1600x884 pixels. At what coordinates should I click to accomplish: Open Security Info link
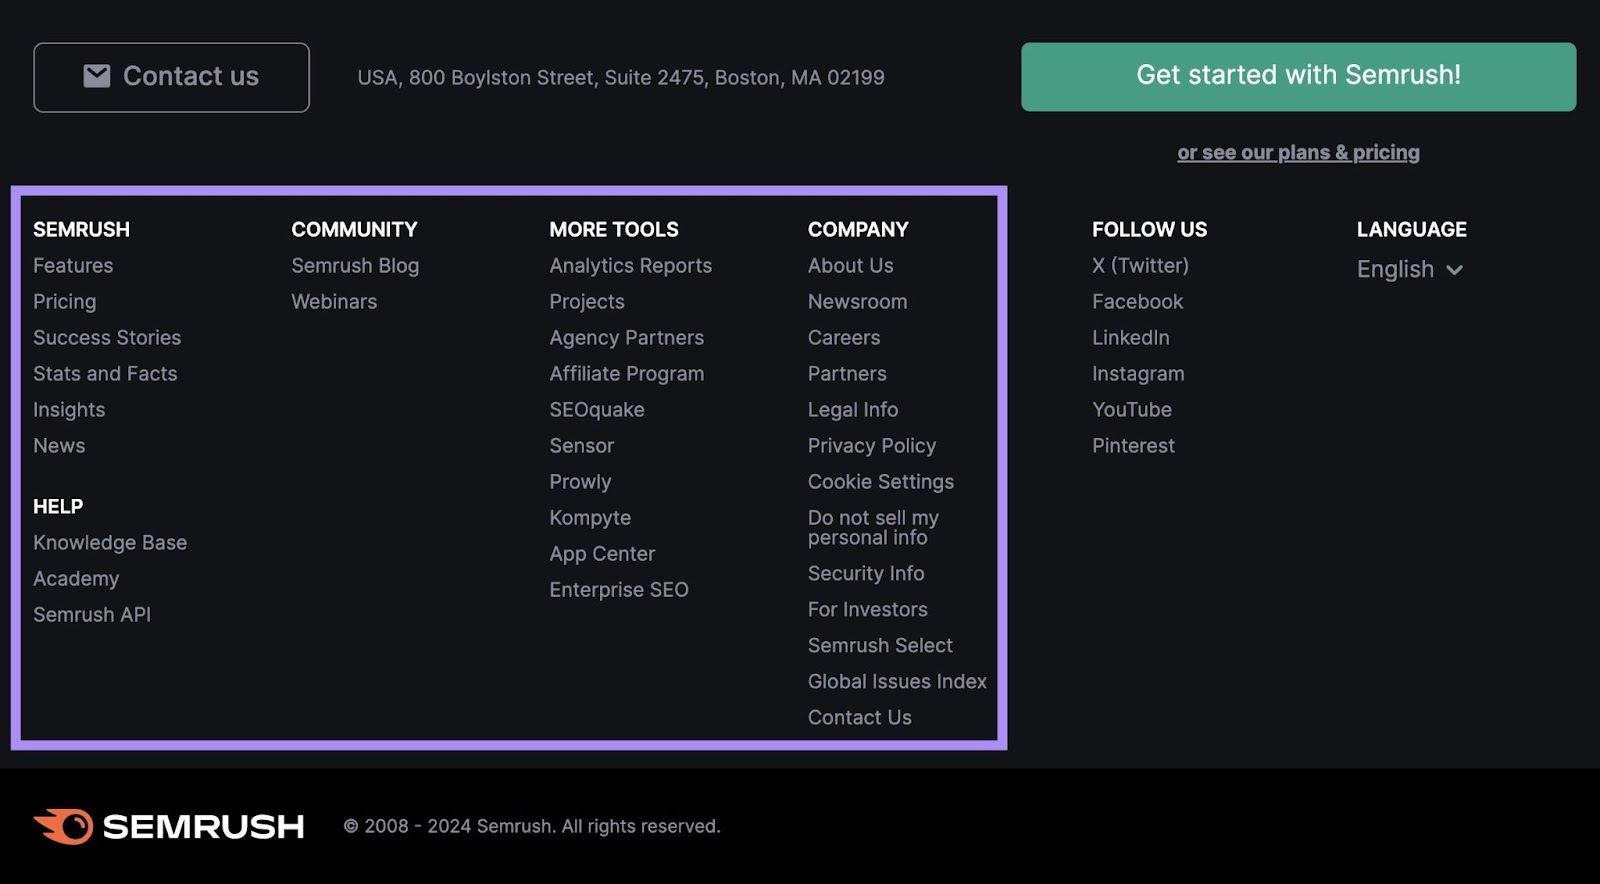pyautogui.click(x=866, y=573)
